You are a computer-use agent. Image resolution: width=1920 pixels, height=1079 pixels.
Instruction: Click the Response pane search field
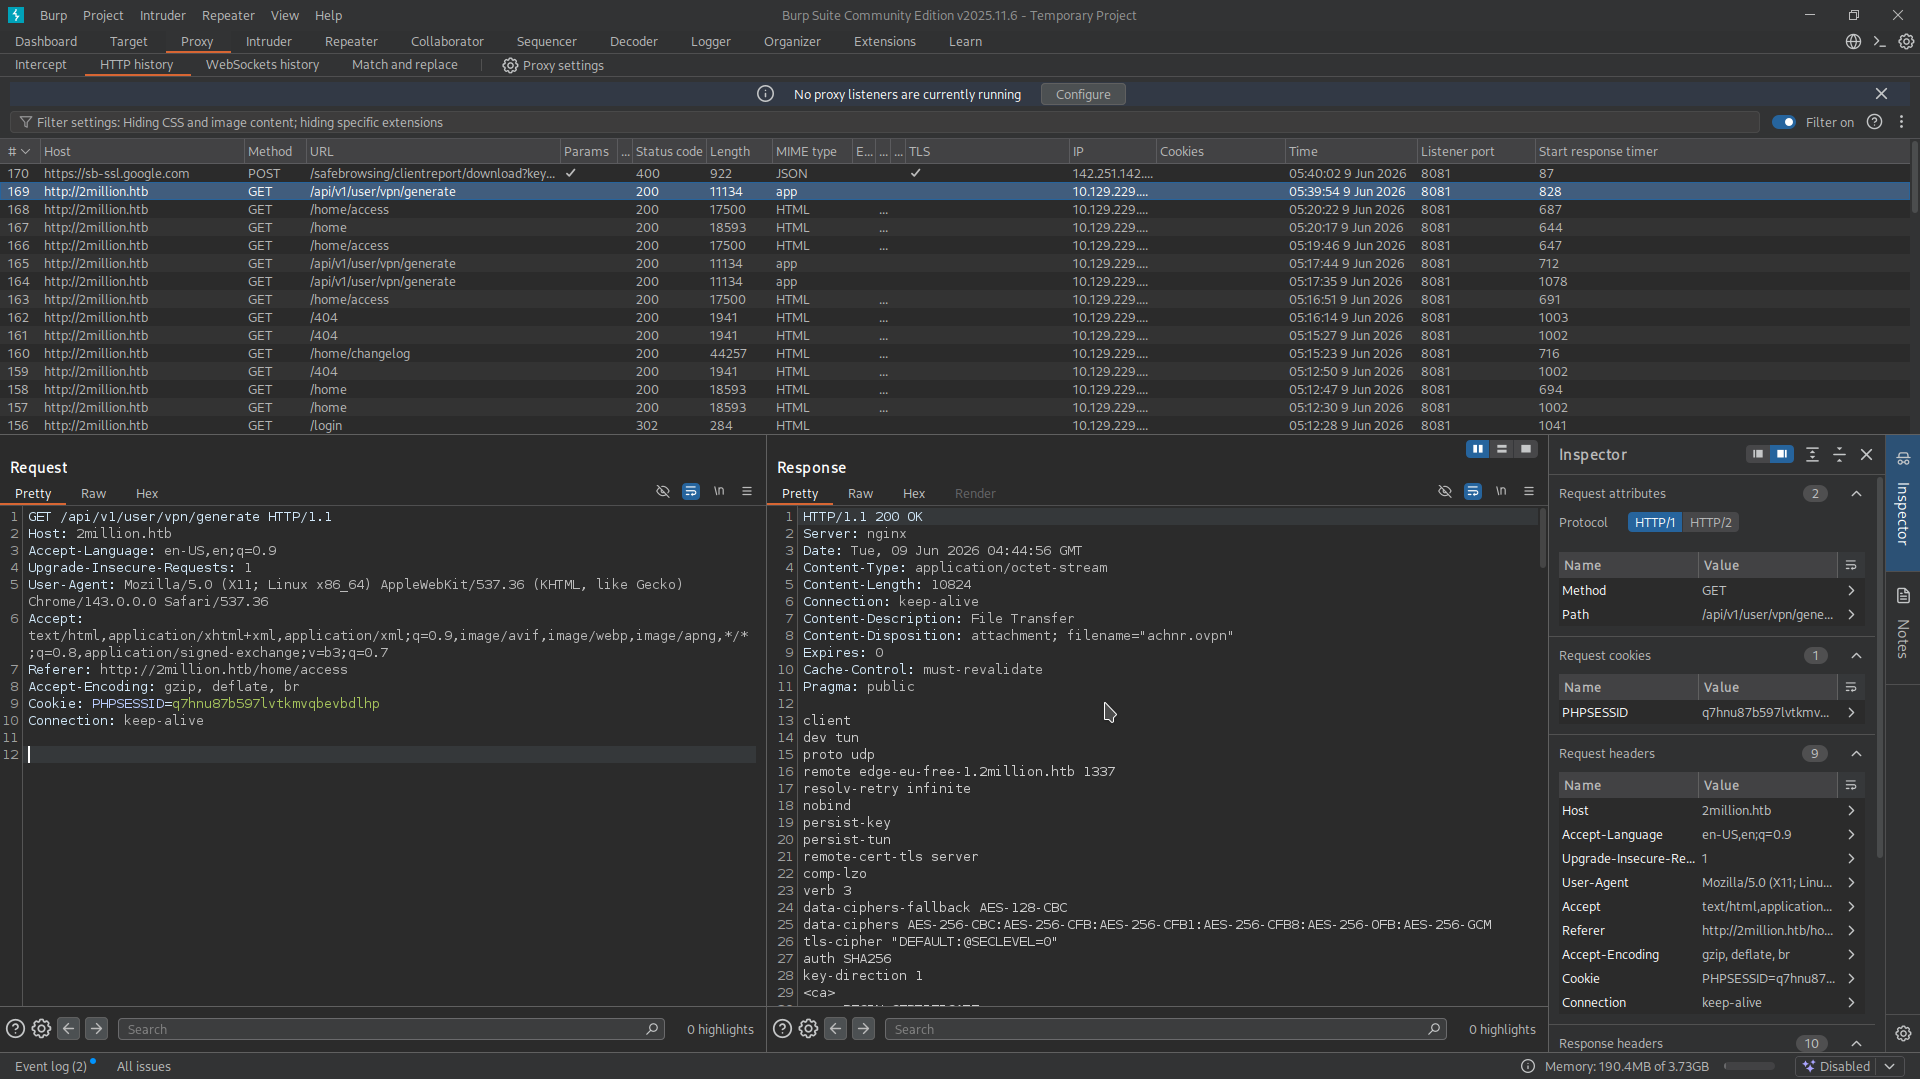(1165, 1029)
